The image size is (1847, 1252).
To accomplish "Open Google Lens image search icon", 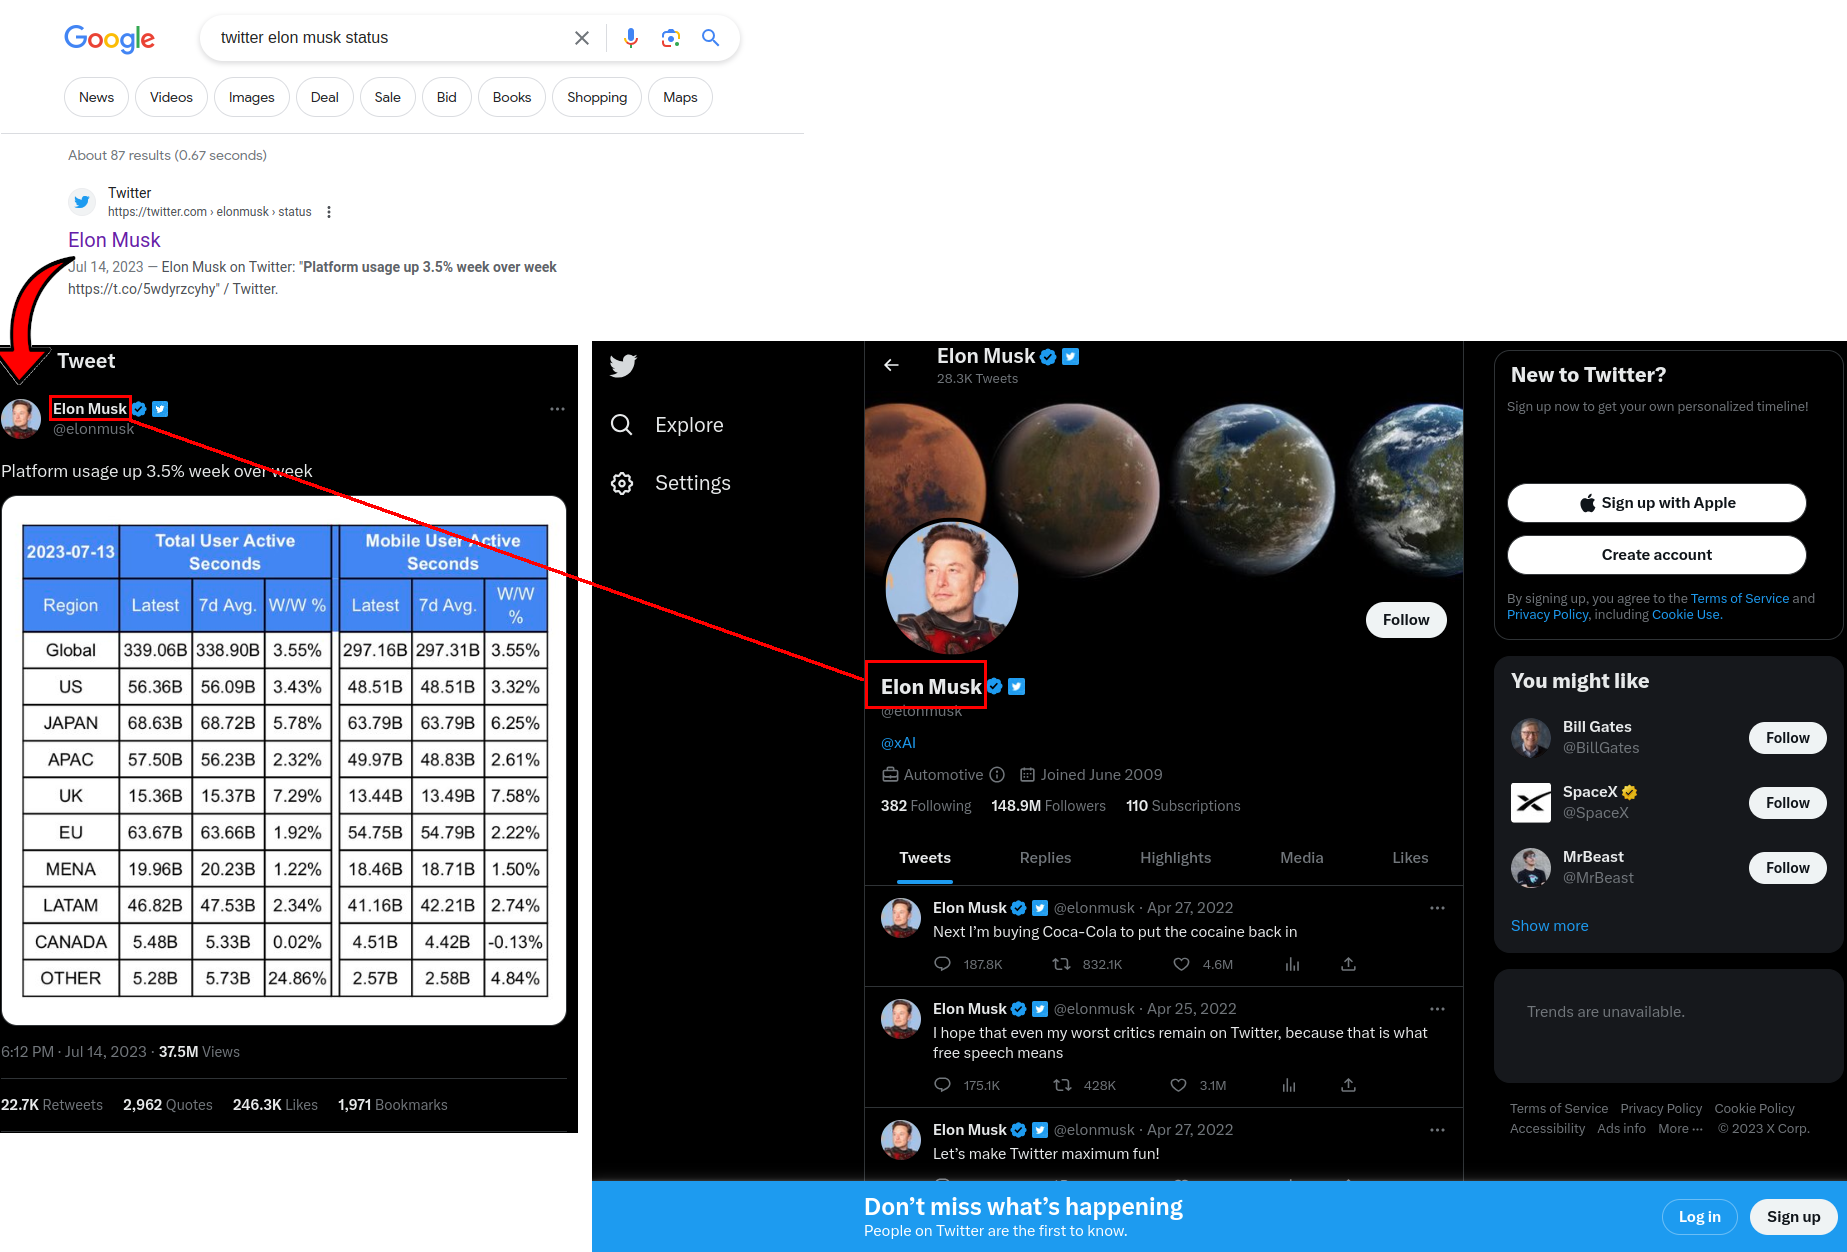I will tap(671, 38).
